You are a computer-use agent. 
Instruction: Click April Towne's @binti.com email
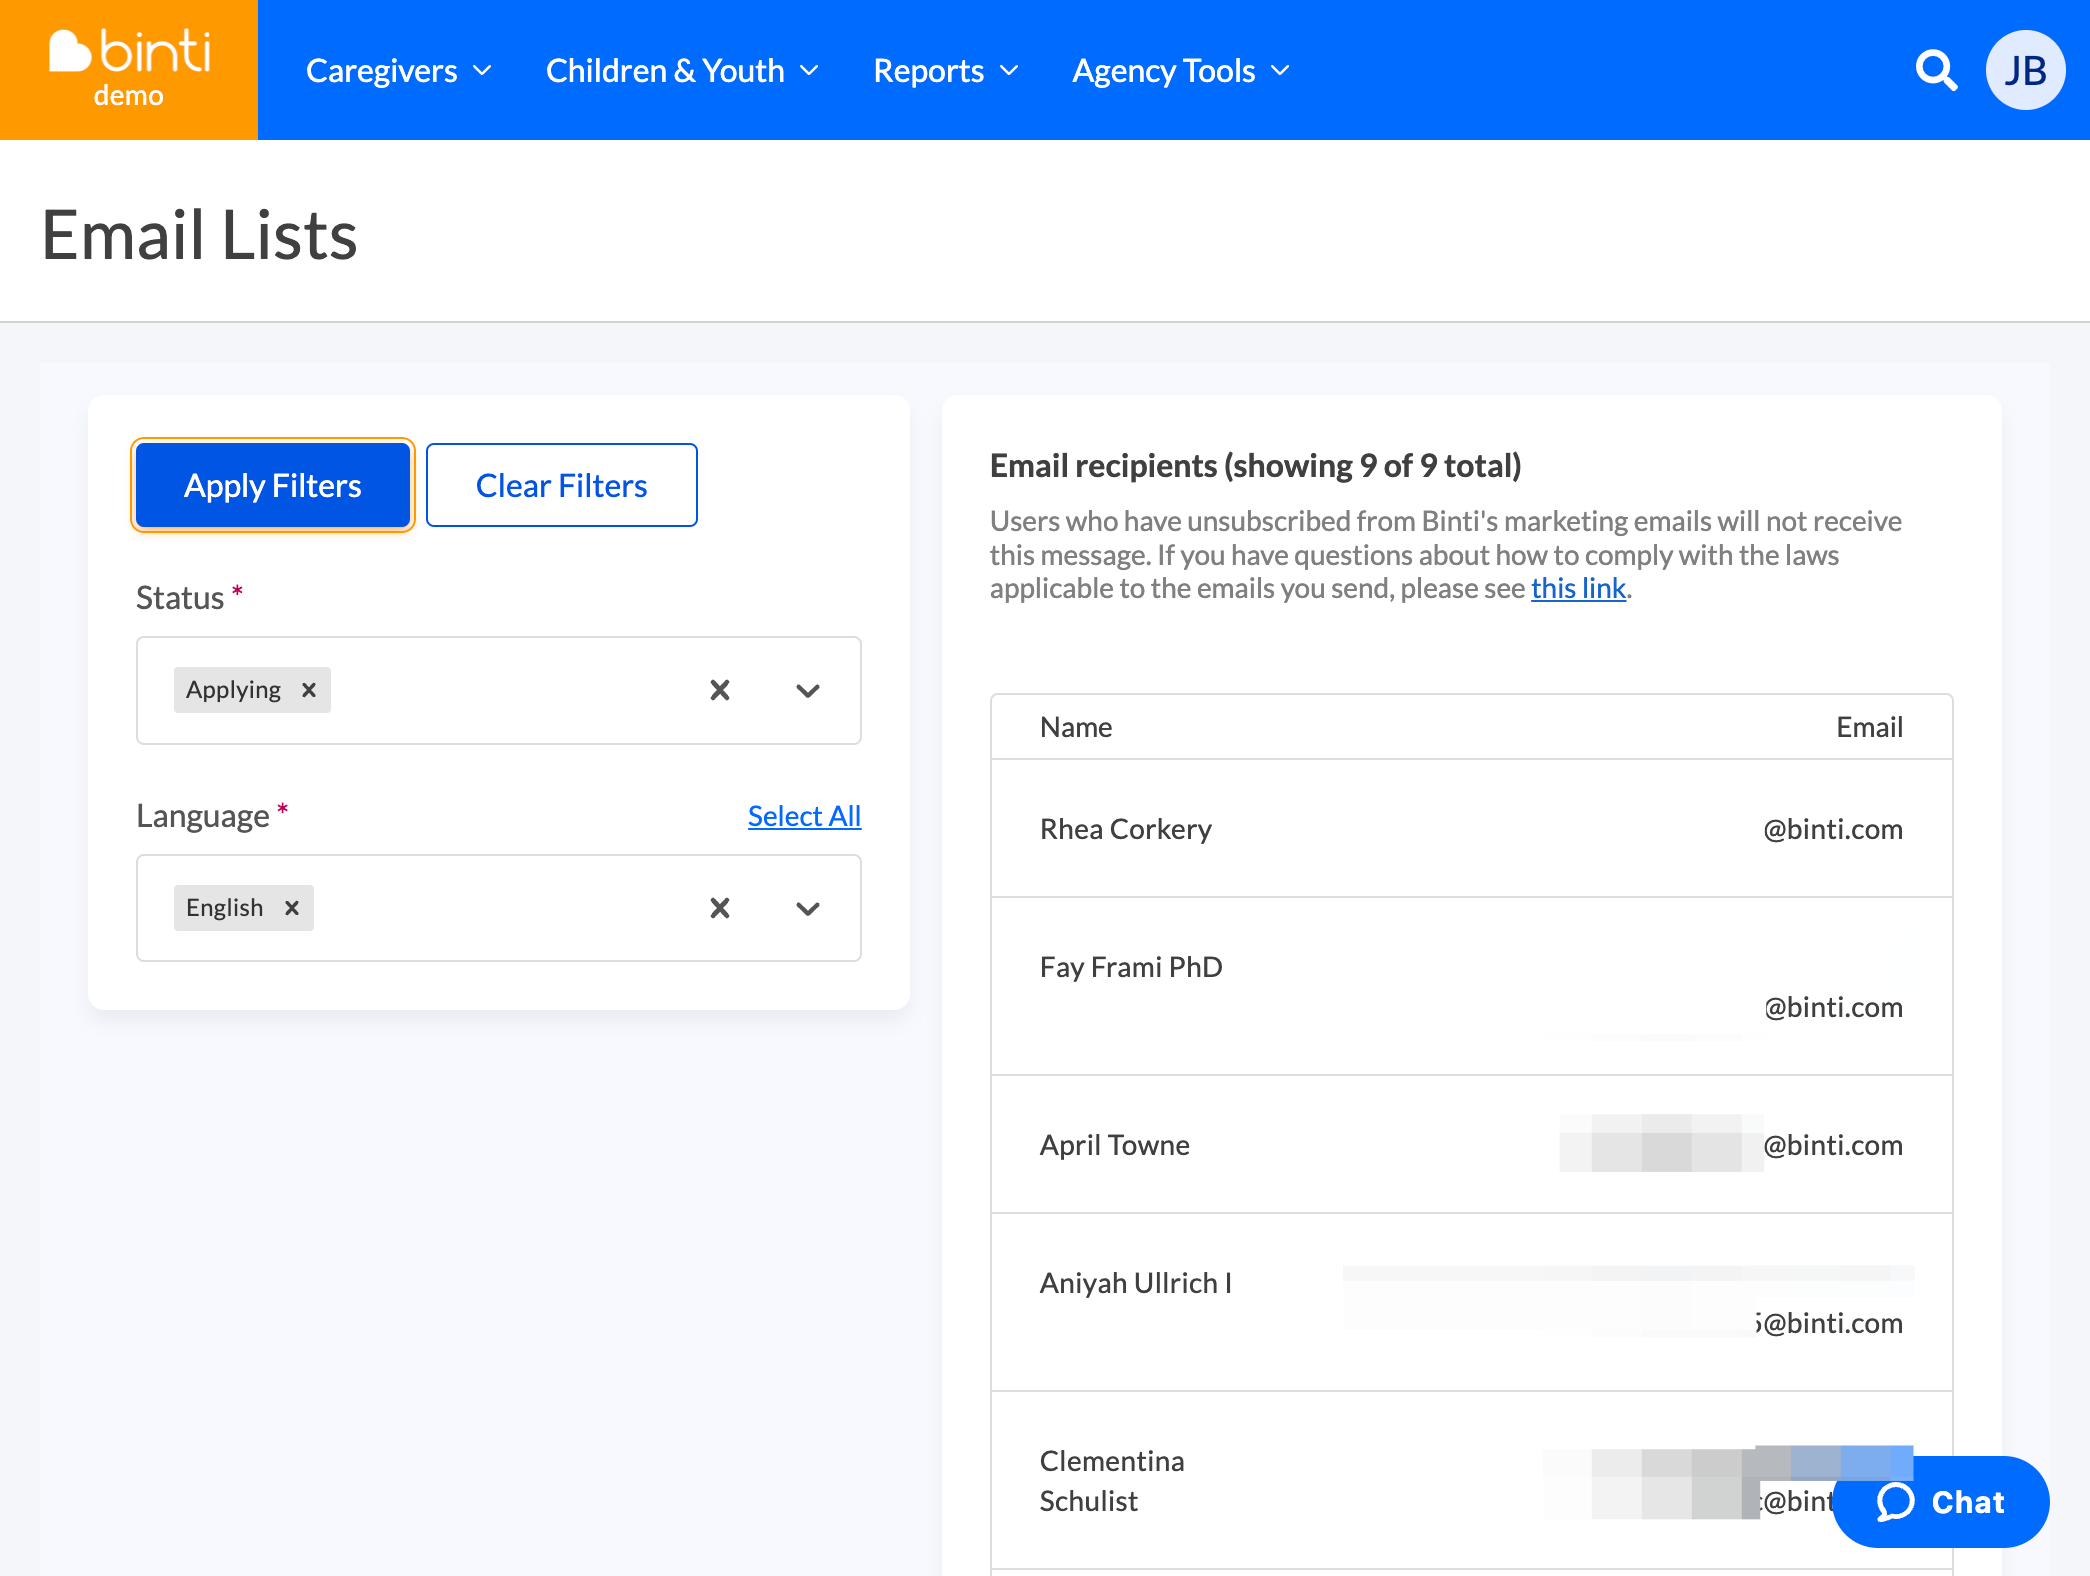pyautogui.click(x=1832, y=1145)
